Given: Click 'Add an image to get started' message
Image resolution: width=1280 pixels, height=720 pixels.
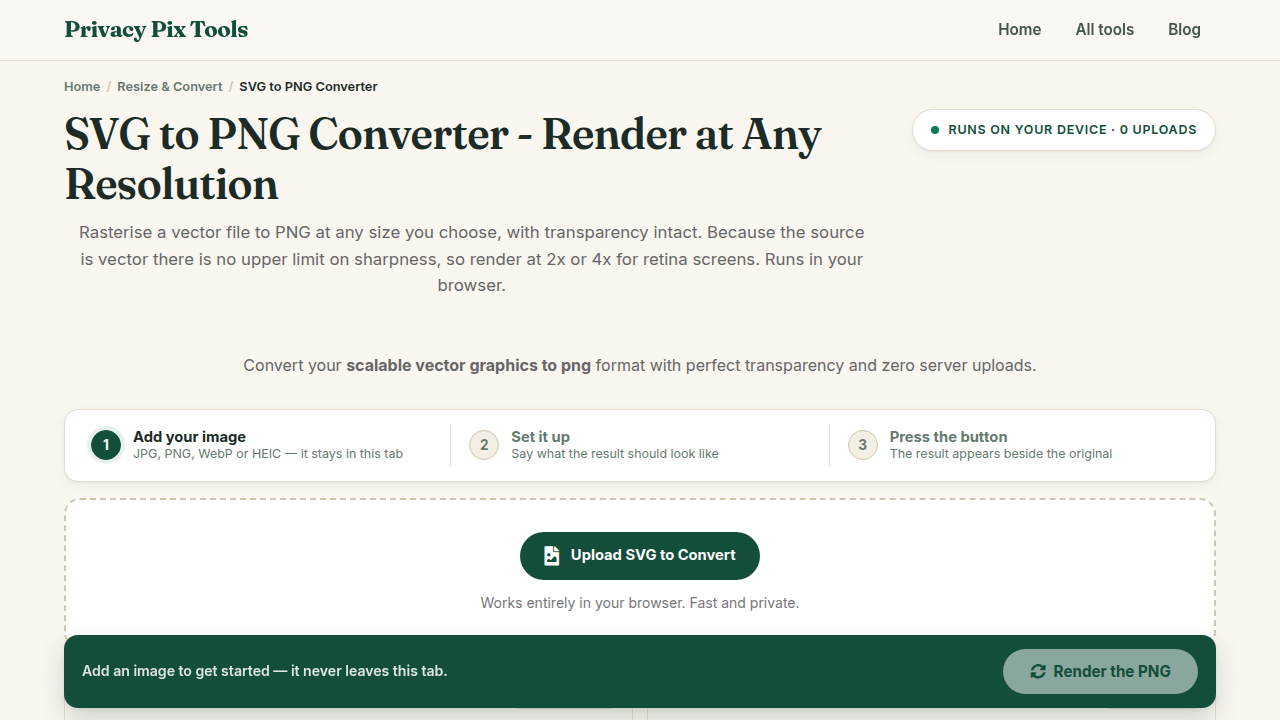Looking at the screenshot, I should pos(265,671).
